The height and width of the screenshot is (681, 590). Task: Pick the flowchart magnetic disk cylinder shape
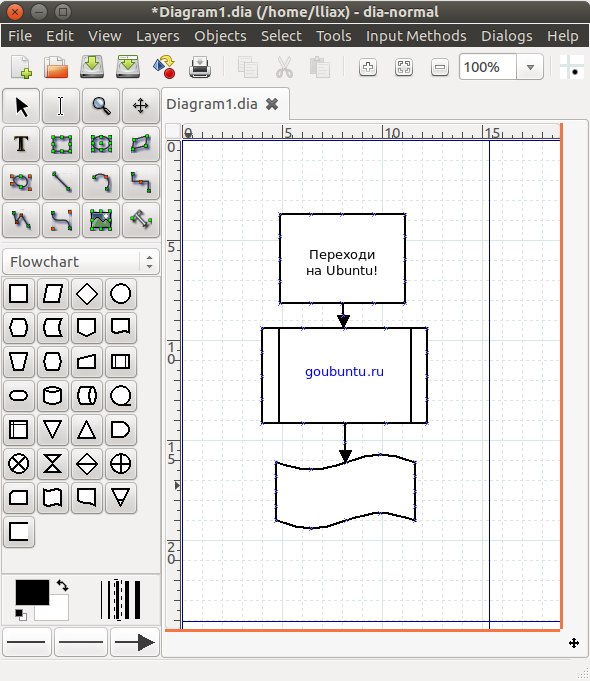[53, 396]
